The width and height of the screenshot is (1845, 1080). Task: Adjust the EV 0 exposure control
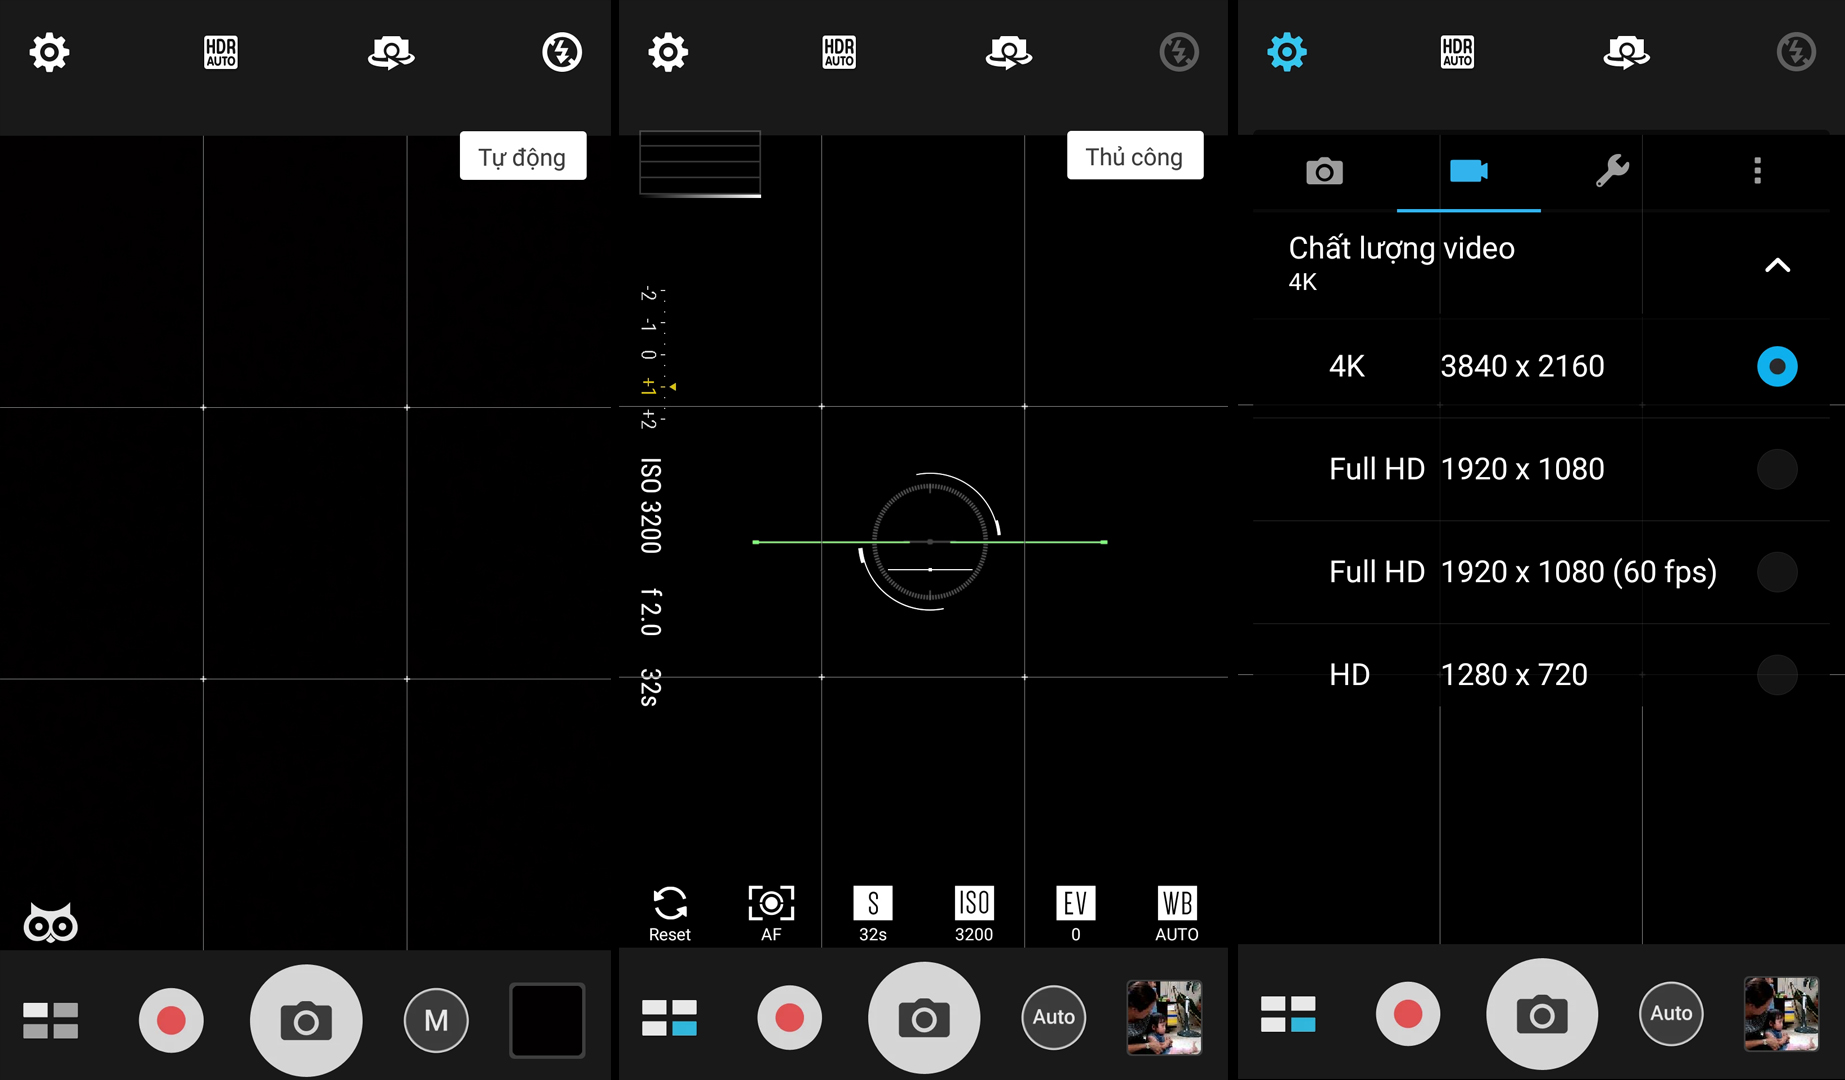[x=1075, y=913]
